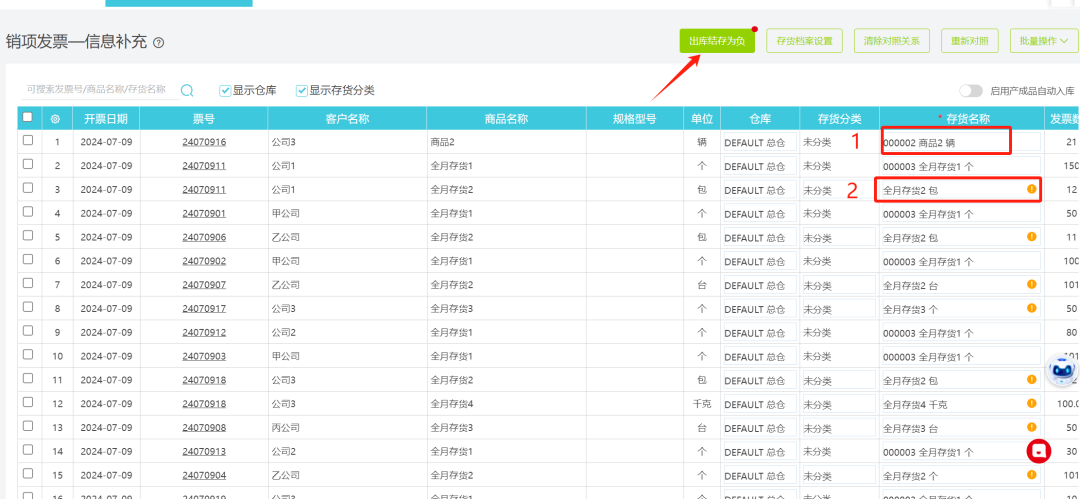Open invoice link 24070908
The width and height of the screenshot is (1080, 499).
(x=204, y=427)
